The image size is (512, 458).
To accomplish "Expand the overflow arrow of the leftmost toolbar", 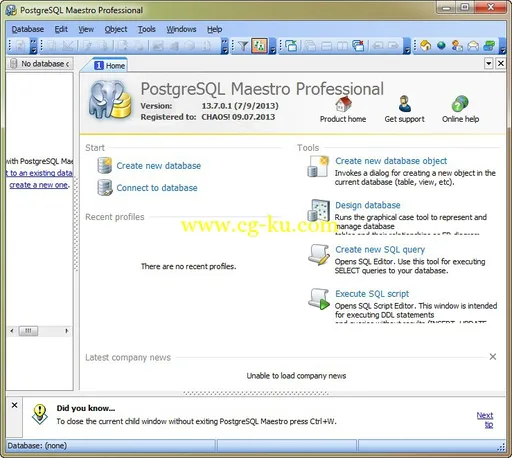I will pos(33,46).
